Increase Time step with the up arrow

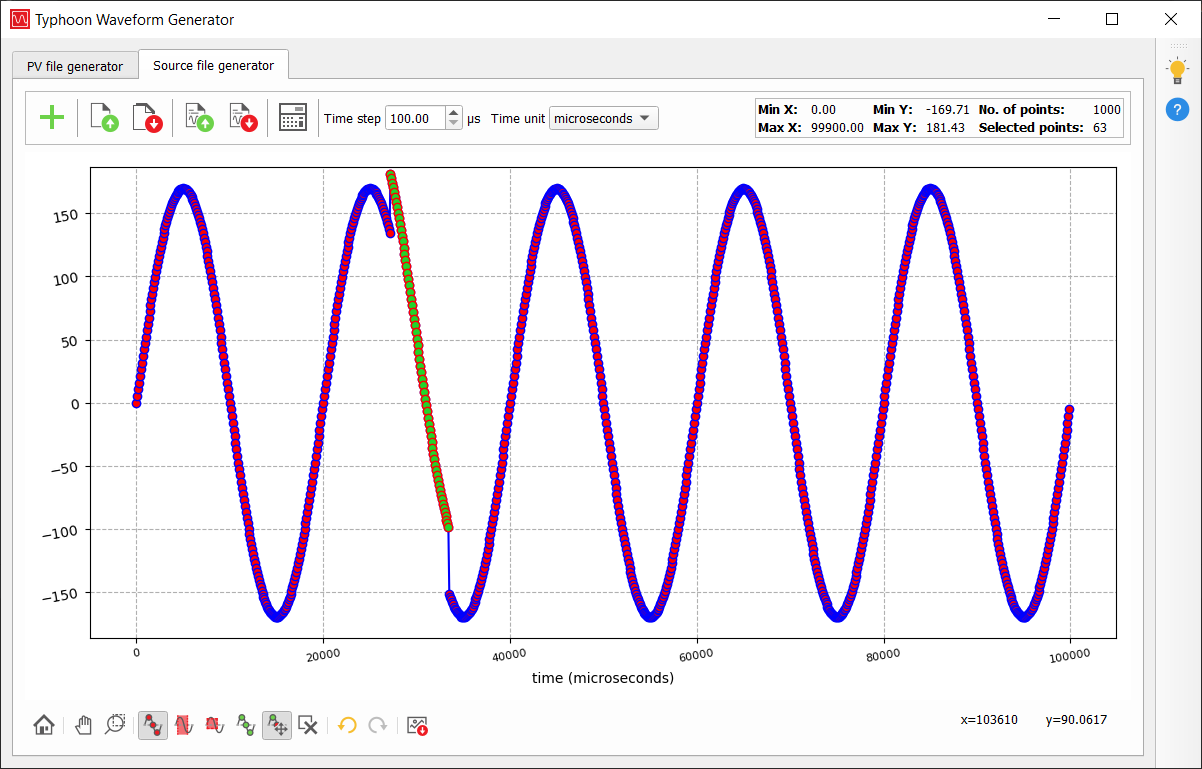(454, 113)
